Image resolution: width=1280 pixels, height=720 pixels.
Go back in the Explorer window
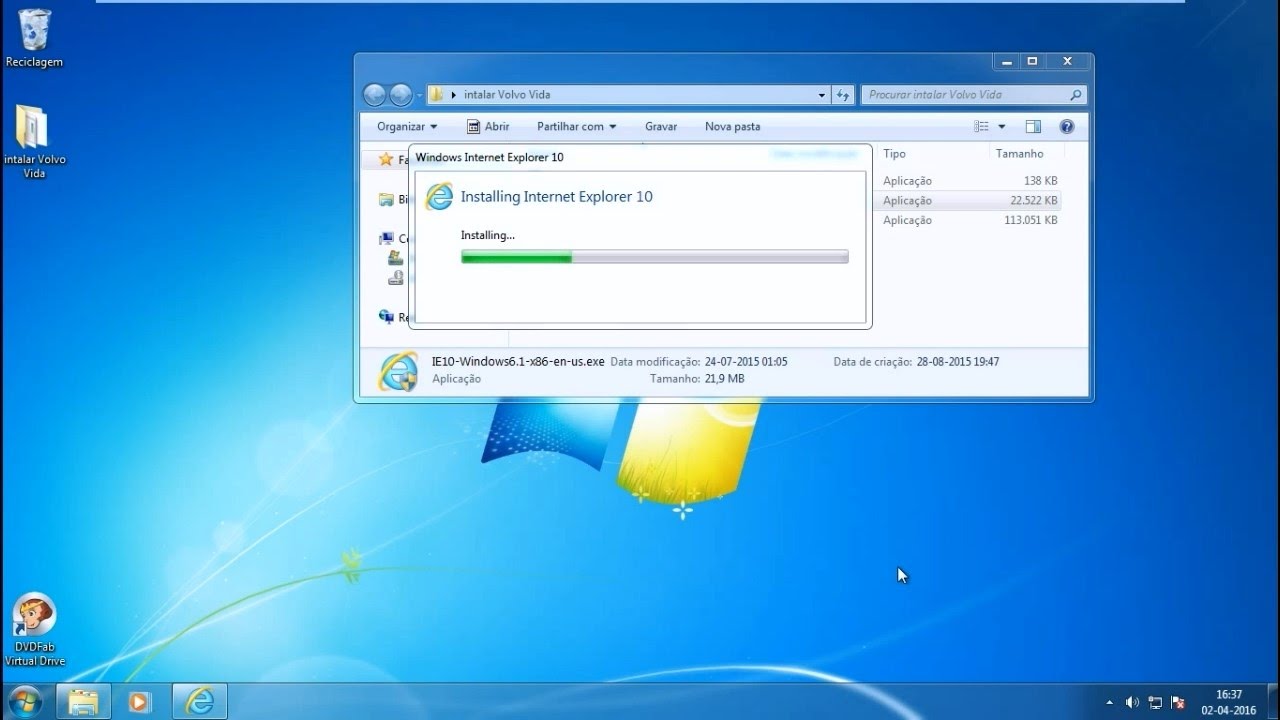pos(375,95)
